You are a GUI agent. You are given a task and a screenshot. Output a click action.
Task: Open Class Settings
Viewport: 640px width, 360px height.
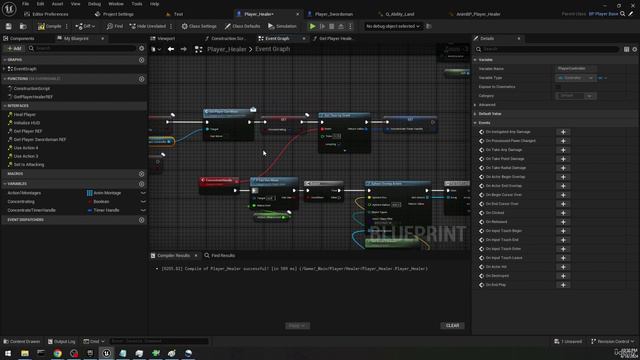[199, 26]
